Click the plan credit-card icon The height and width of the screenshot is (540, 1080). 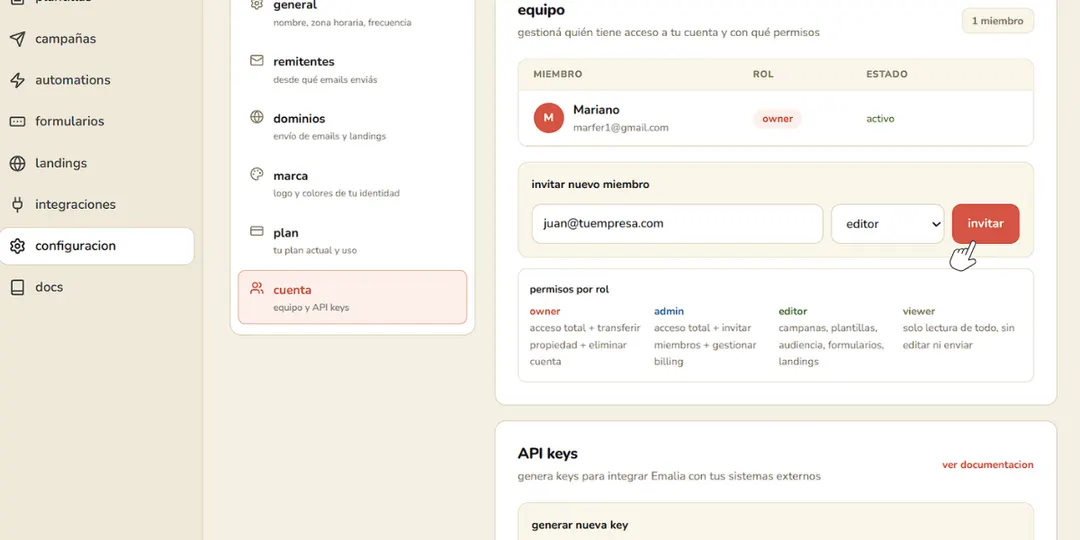[x=256, y=231]
